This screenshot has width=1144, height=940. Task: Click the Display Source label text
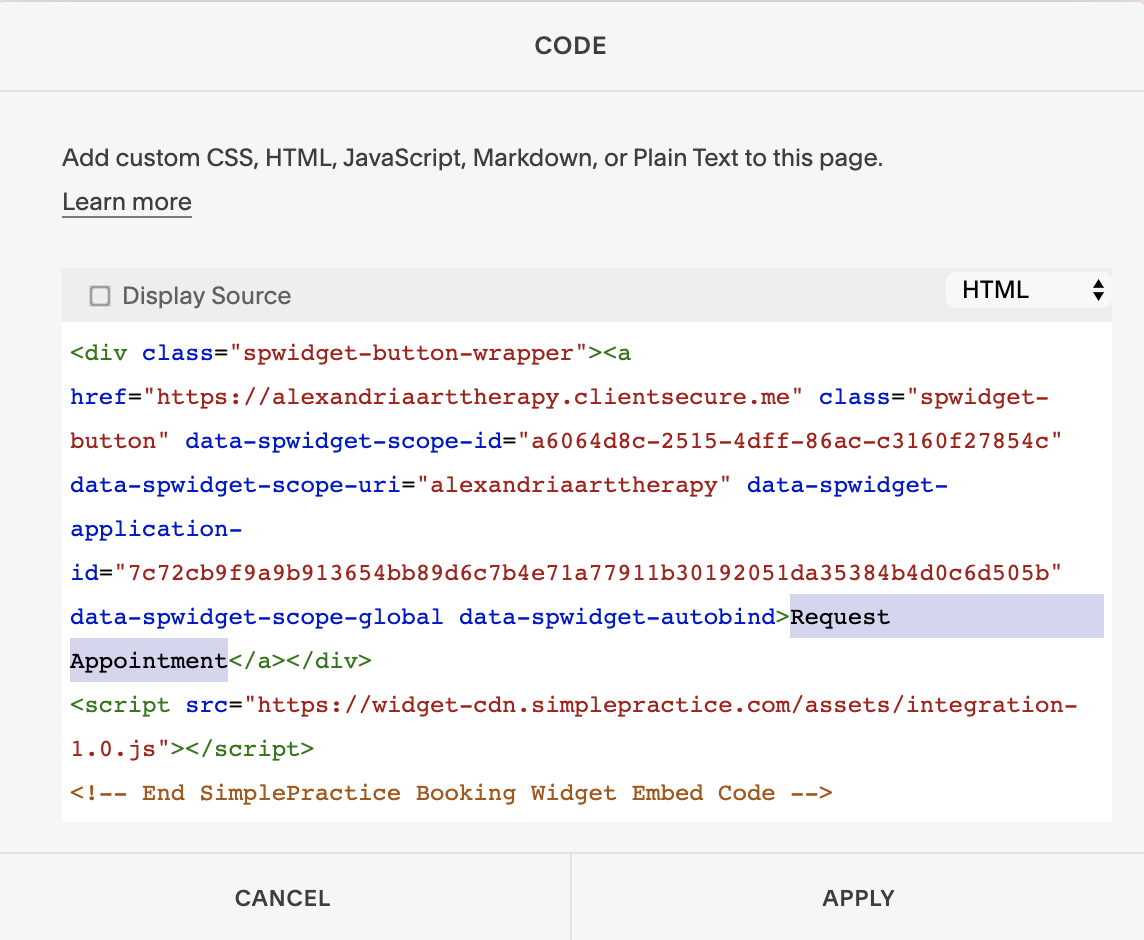(x=206, y=295)
